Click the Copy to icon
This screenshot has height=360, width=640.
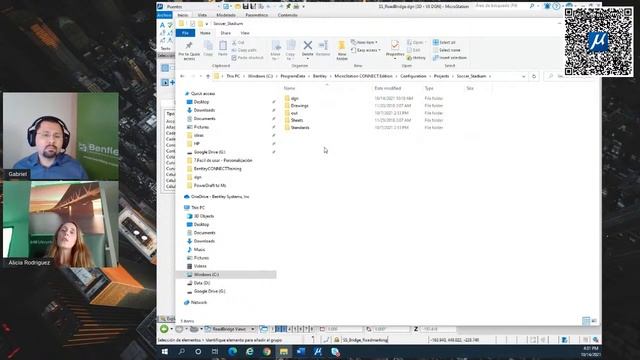(x=291, y=46)
